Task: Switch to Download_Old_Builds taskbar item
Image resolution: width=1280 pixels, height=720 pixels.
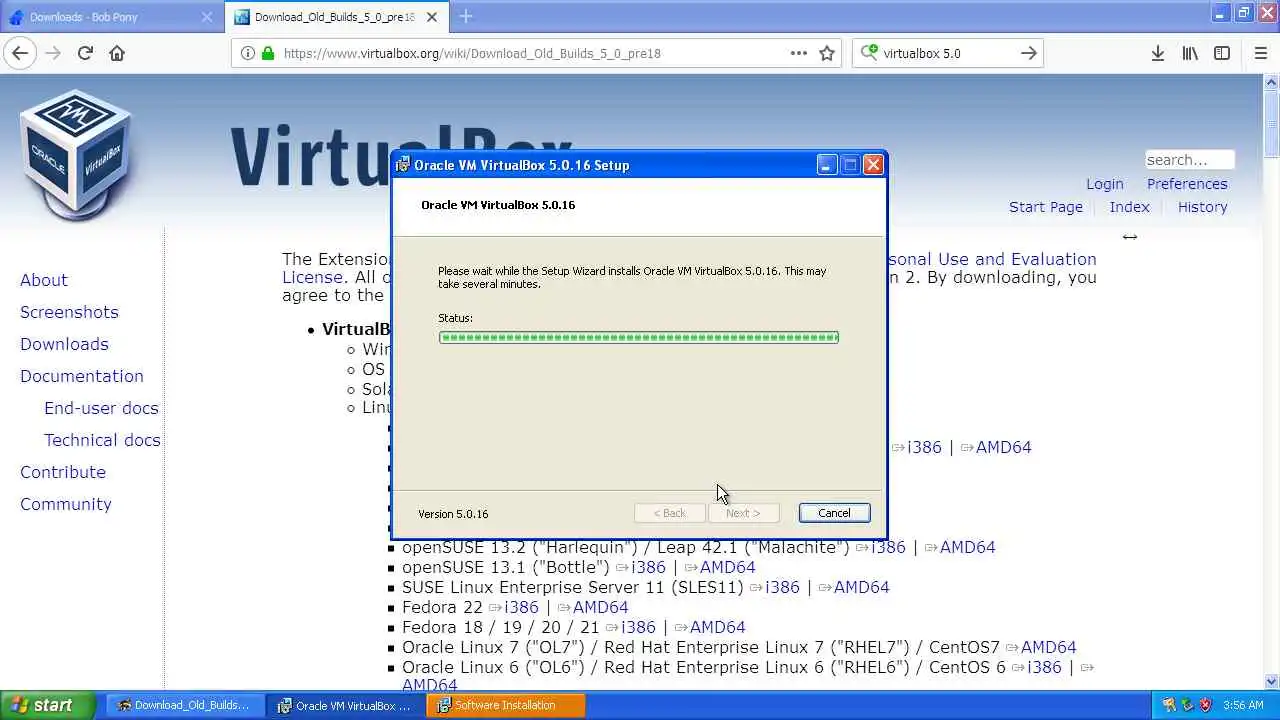Action: click(x=184, y=705)
